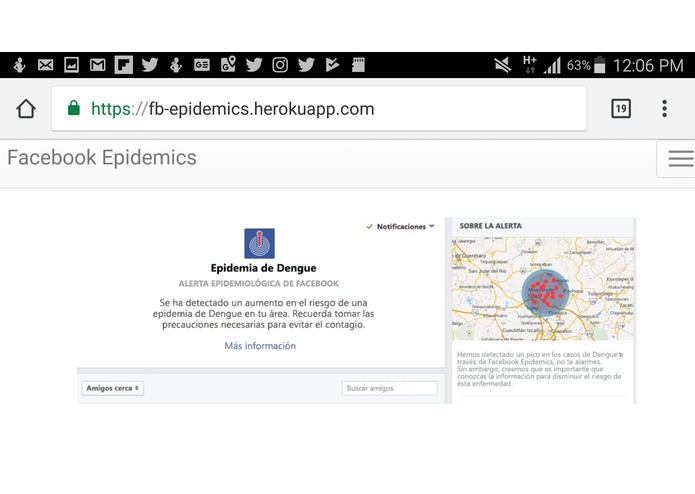Click the Epidemia de Dengue heading
Image resolution: width=695 pixels, height=494 pixels.
[263, 268]
